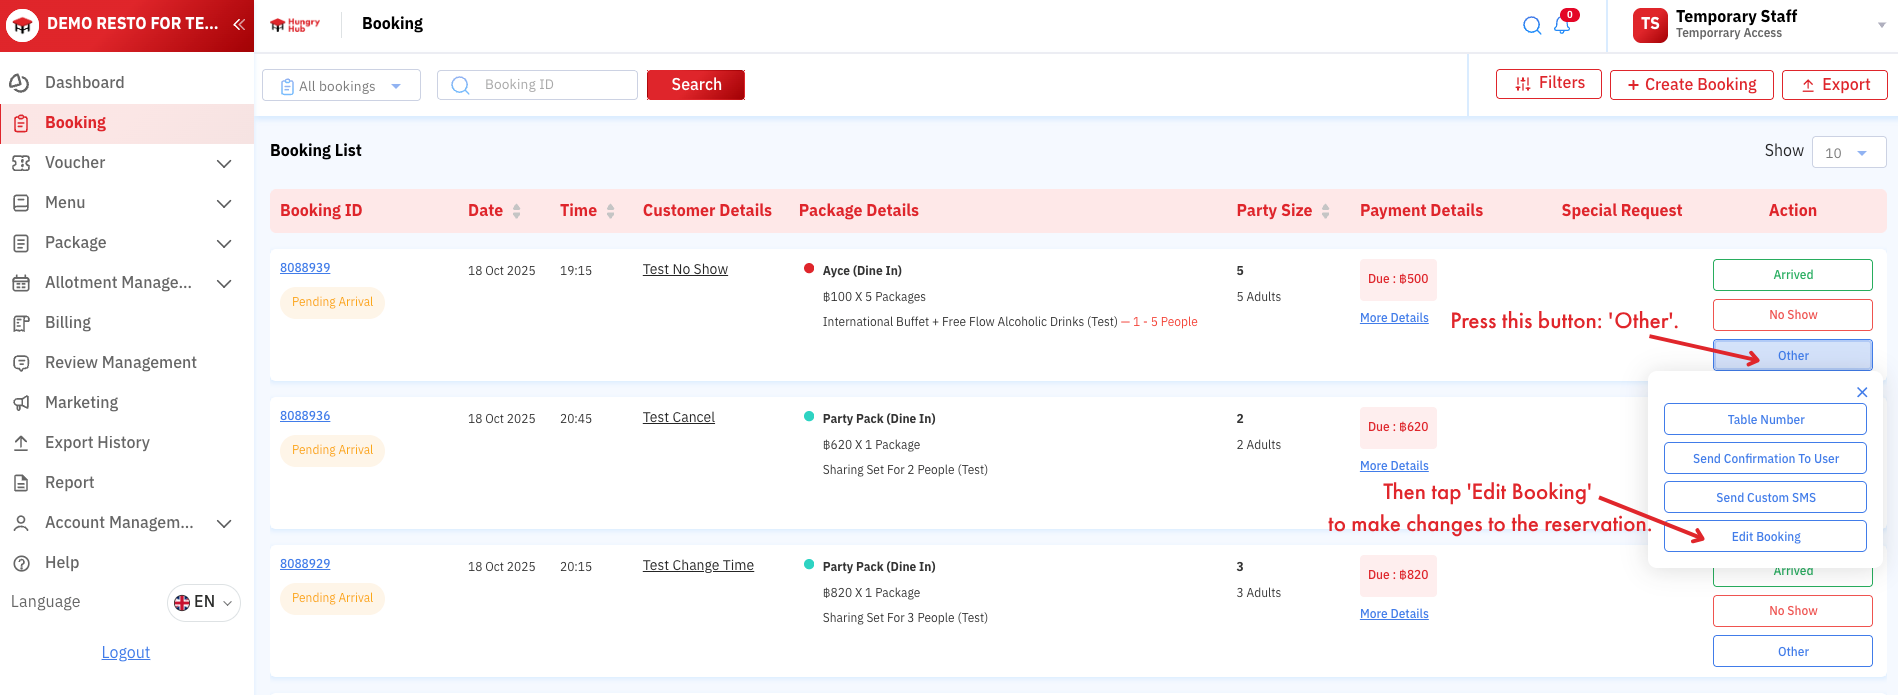Select Edit Booking in popup

coord(1765,537)
